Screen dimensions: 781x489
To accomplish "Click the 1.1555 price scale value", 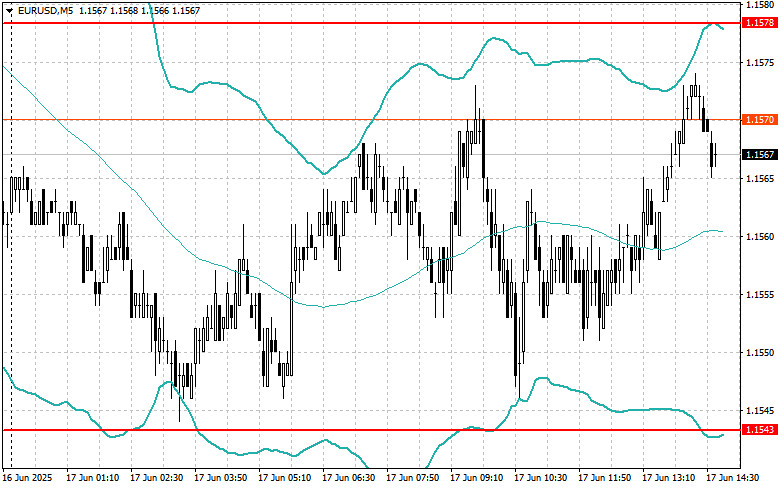I will (760, 294).
